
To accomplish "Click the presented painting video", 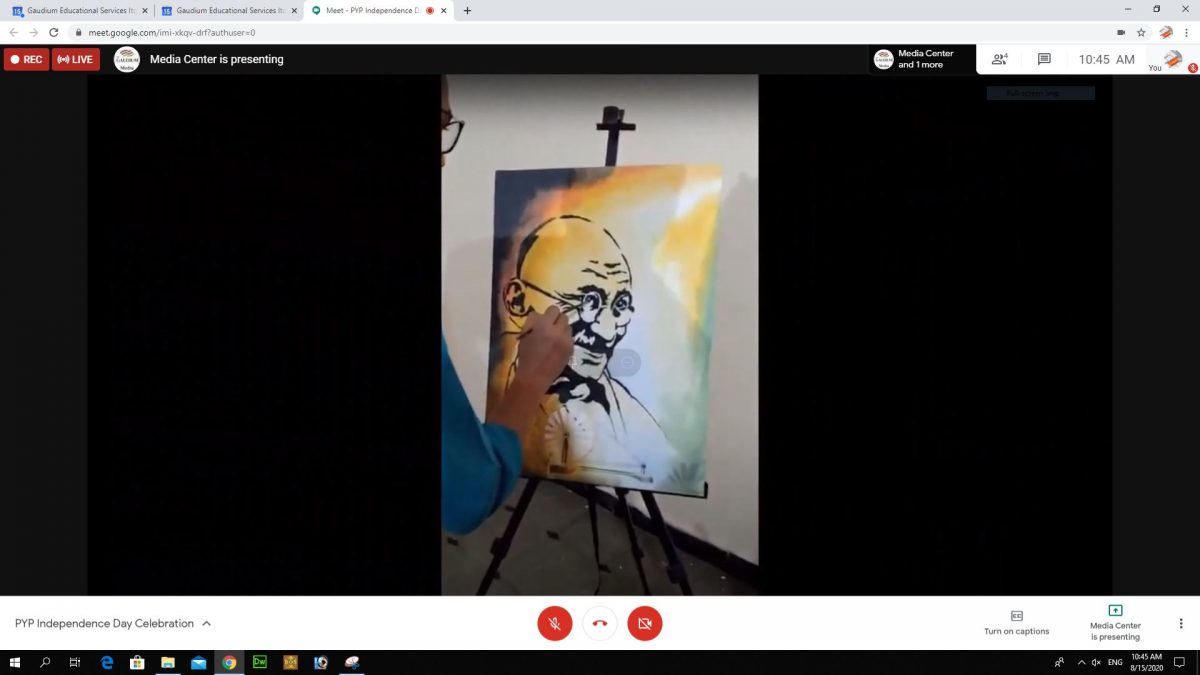I will tap(600, 335).
